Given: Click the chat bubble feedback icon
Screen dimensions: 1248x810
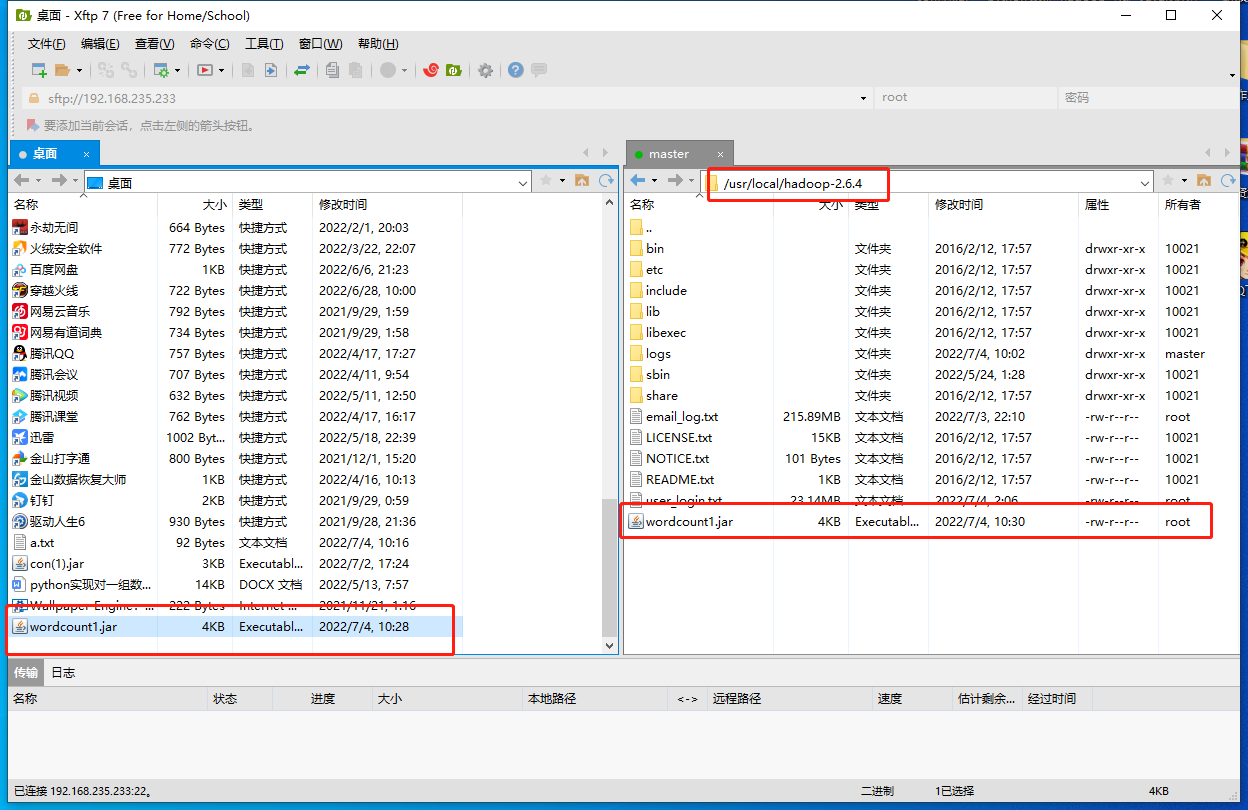Looking at the screenshot, I should click(539, 70).
